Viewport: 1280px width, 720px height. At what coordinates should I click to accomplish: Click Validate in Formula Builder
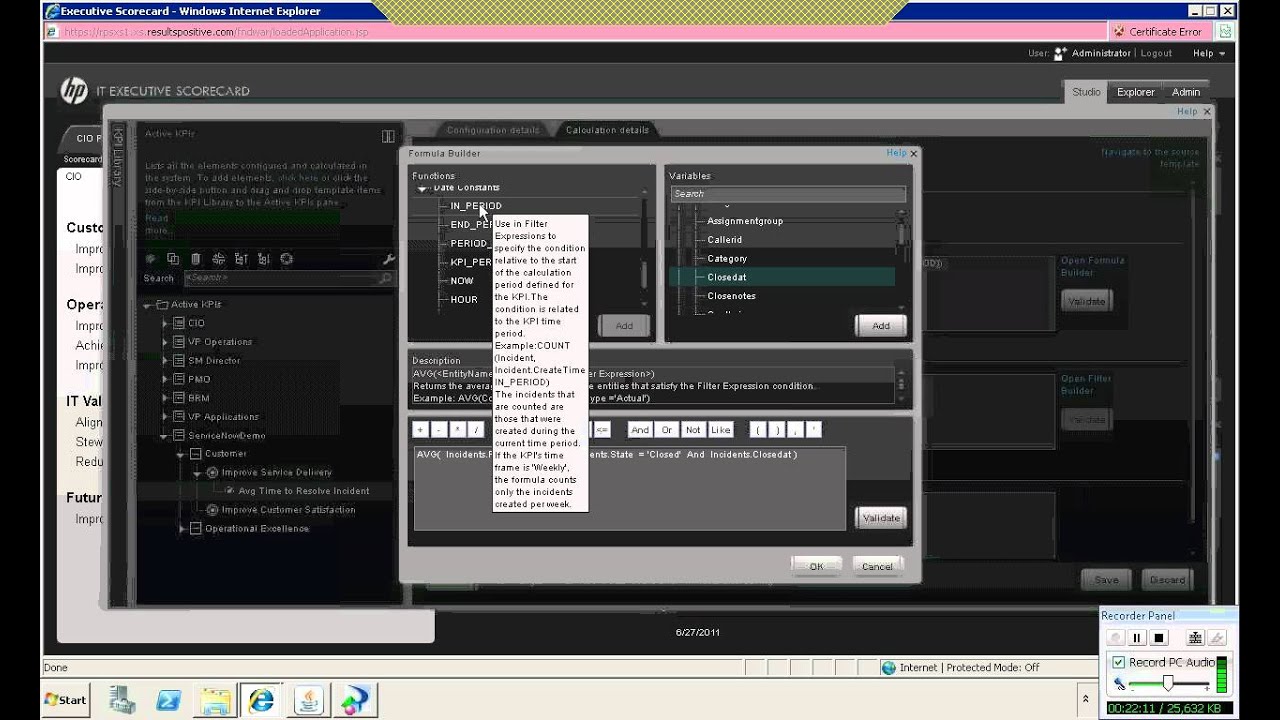tap(881, 518)
